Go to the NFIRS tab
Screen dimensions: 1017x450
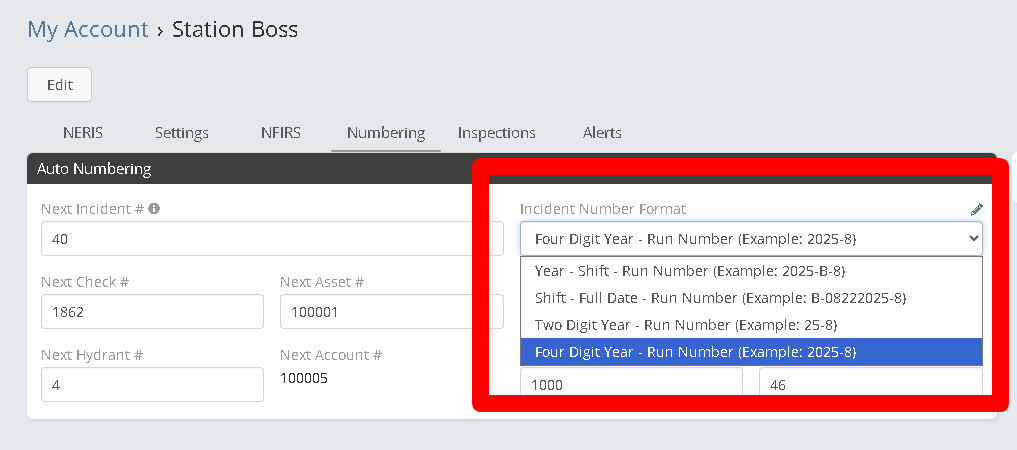point(281,133)
